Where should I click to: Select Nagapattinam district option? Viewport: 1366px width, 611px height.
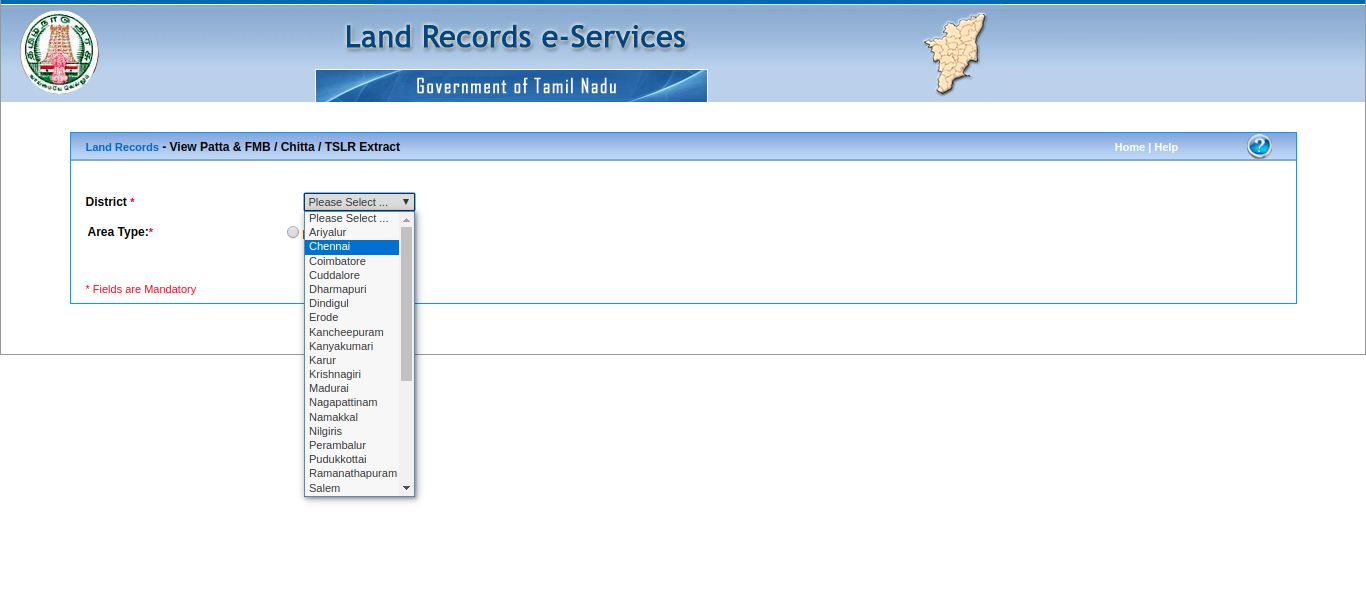pos(352,402)
